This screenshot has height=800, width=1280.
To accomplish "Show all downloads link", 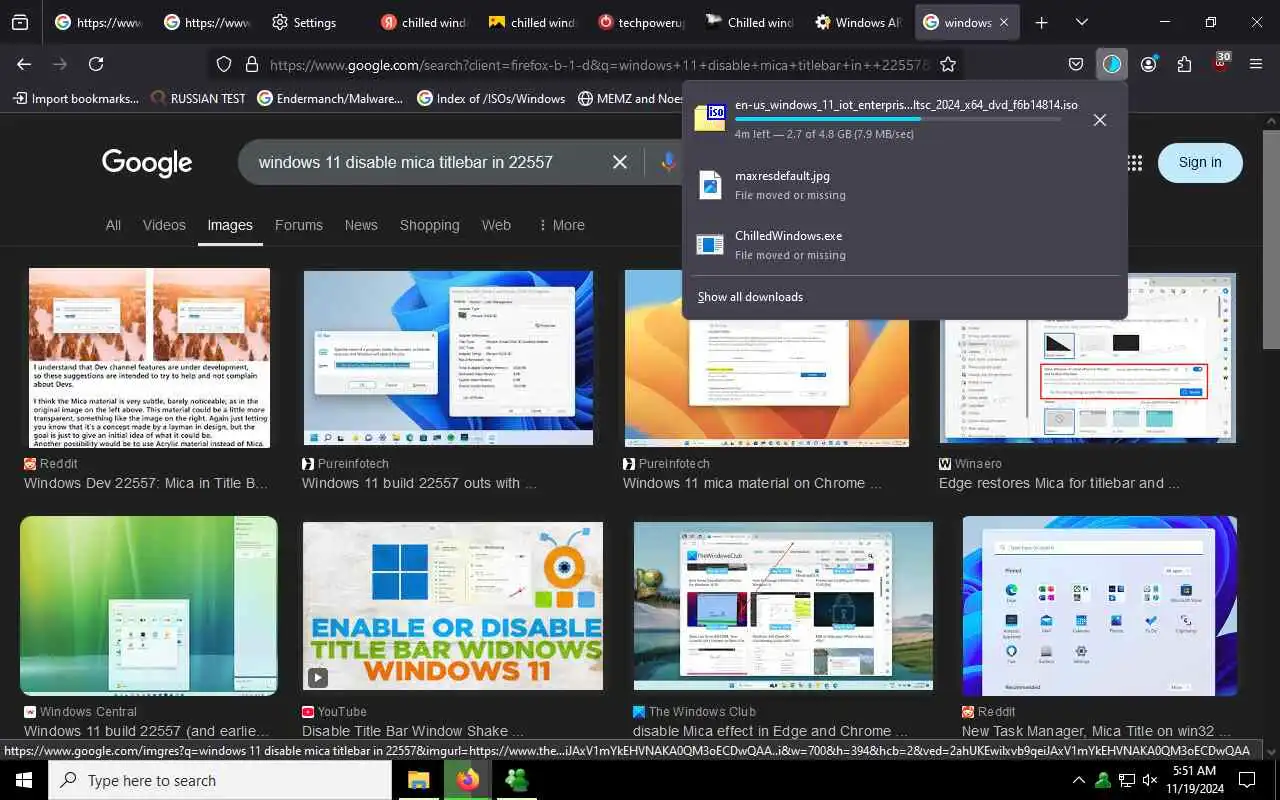I will 750,297.
